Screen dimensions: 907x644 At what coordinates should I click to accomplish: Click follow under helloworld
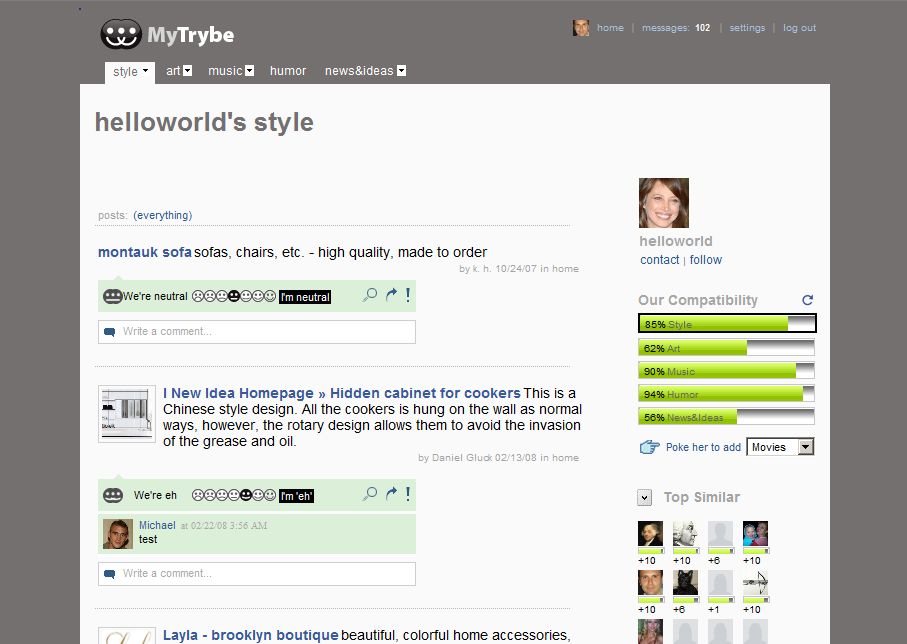706,260
